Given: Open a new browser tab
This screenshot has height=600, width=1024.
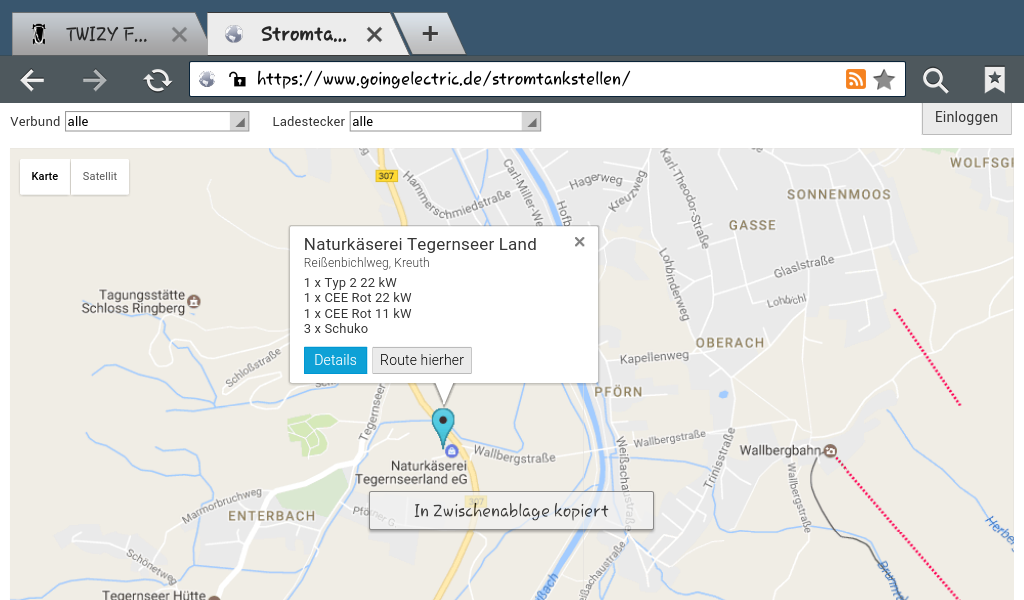Looking at the screenshot, I should (430, 34).
